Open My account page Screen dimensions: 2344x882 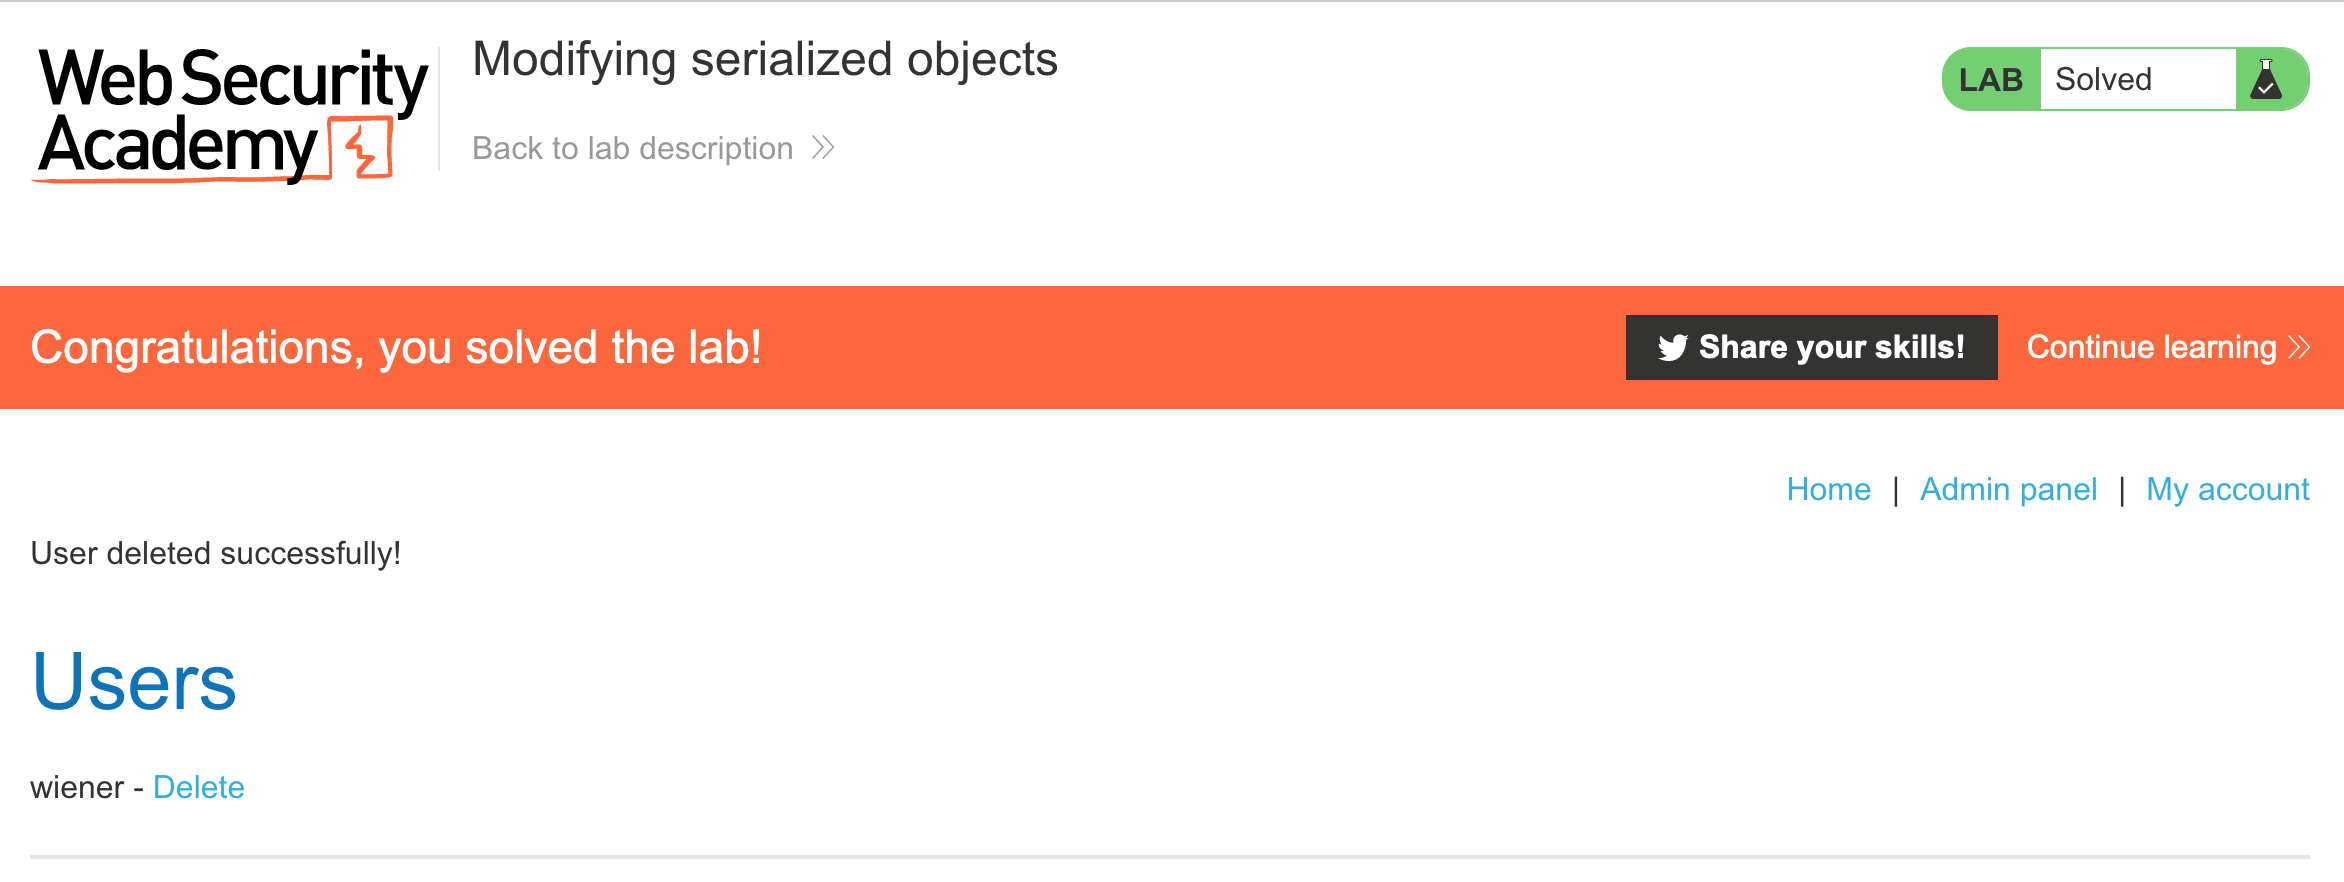coord(2227,489)
